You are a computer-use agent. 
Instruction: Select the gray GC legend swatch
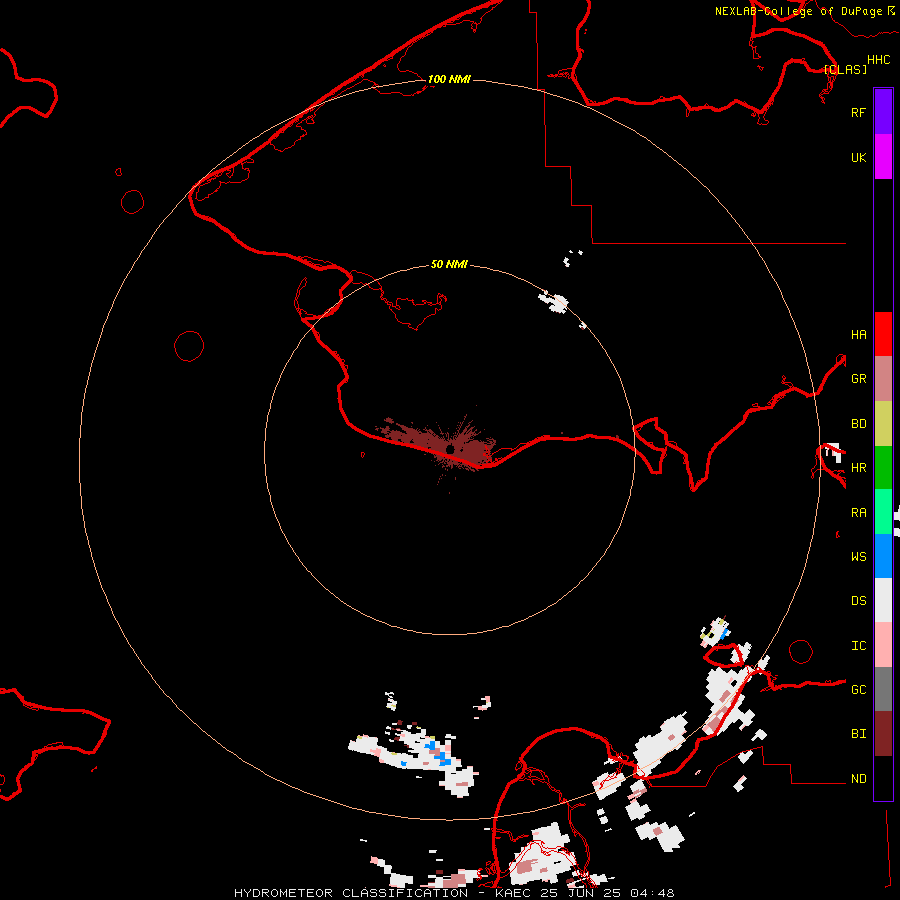pos(883,689)
